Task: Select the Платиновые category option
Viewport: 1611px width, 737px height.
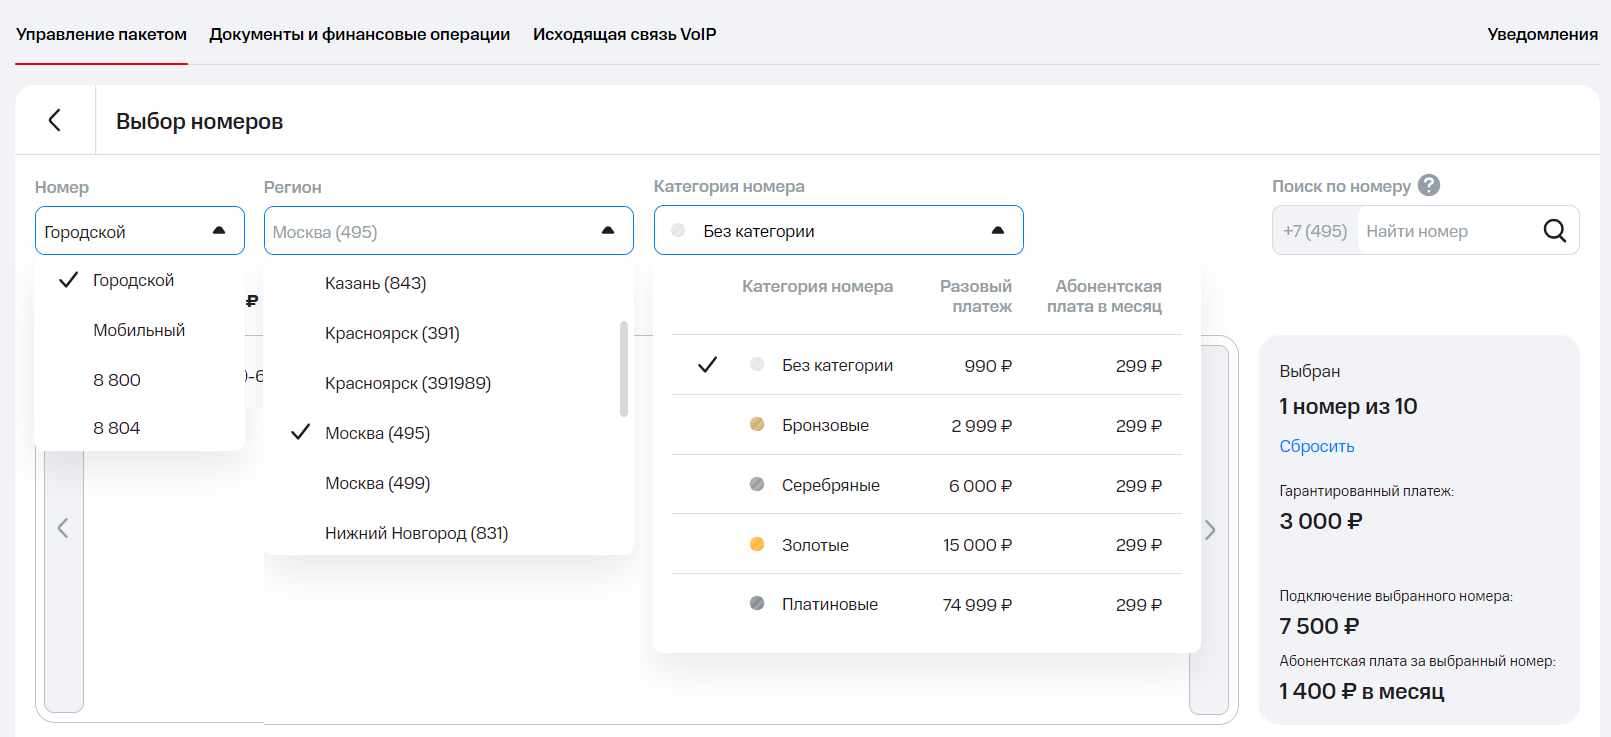Action: (926, 604)
